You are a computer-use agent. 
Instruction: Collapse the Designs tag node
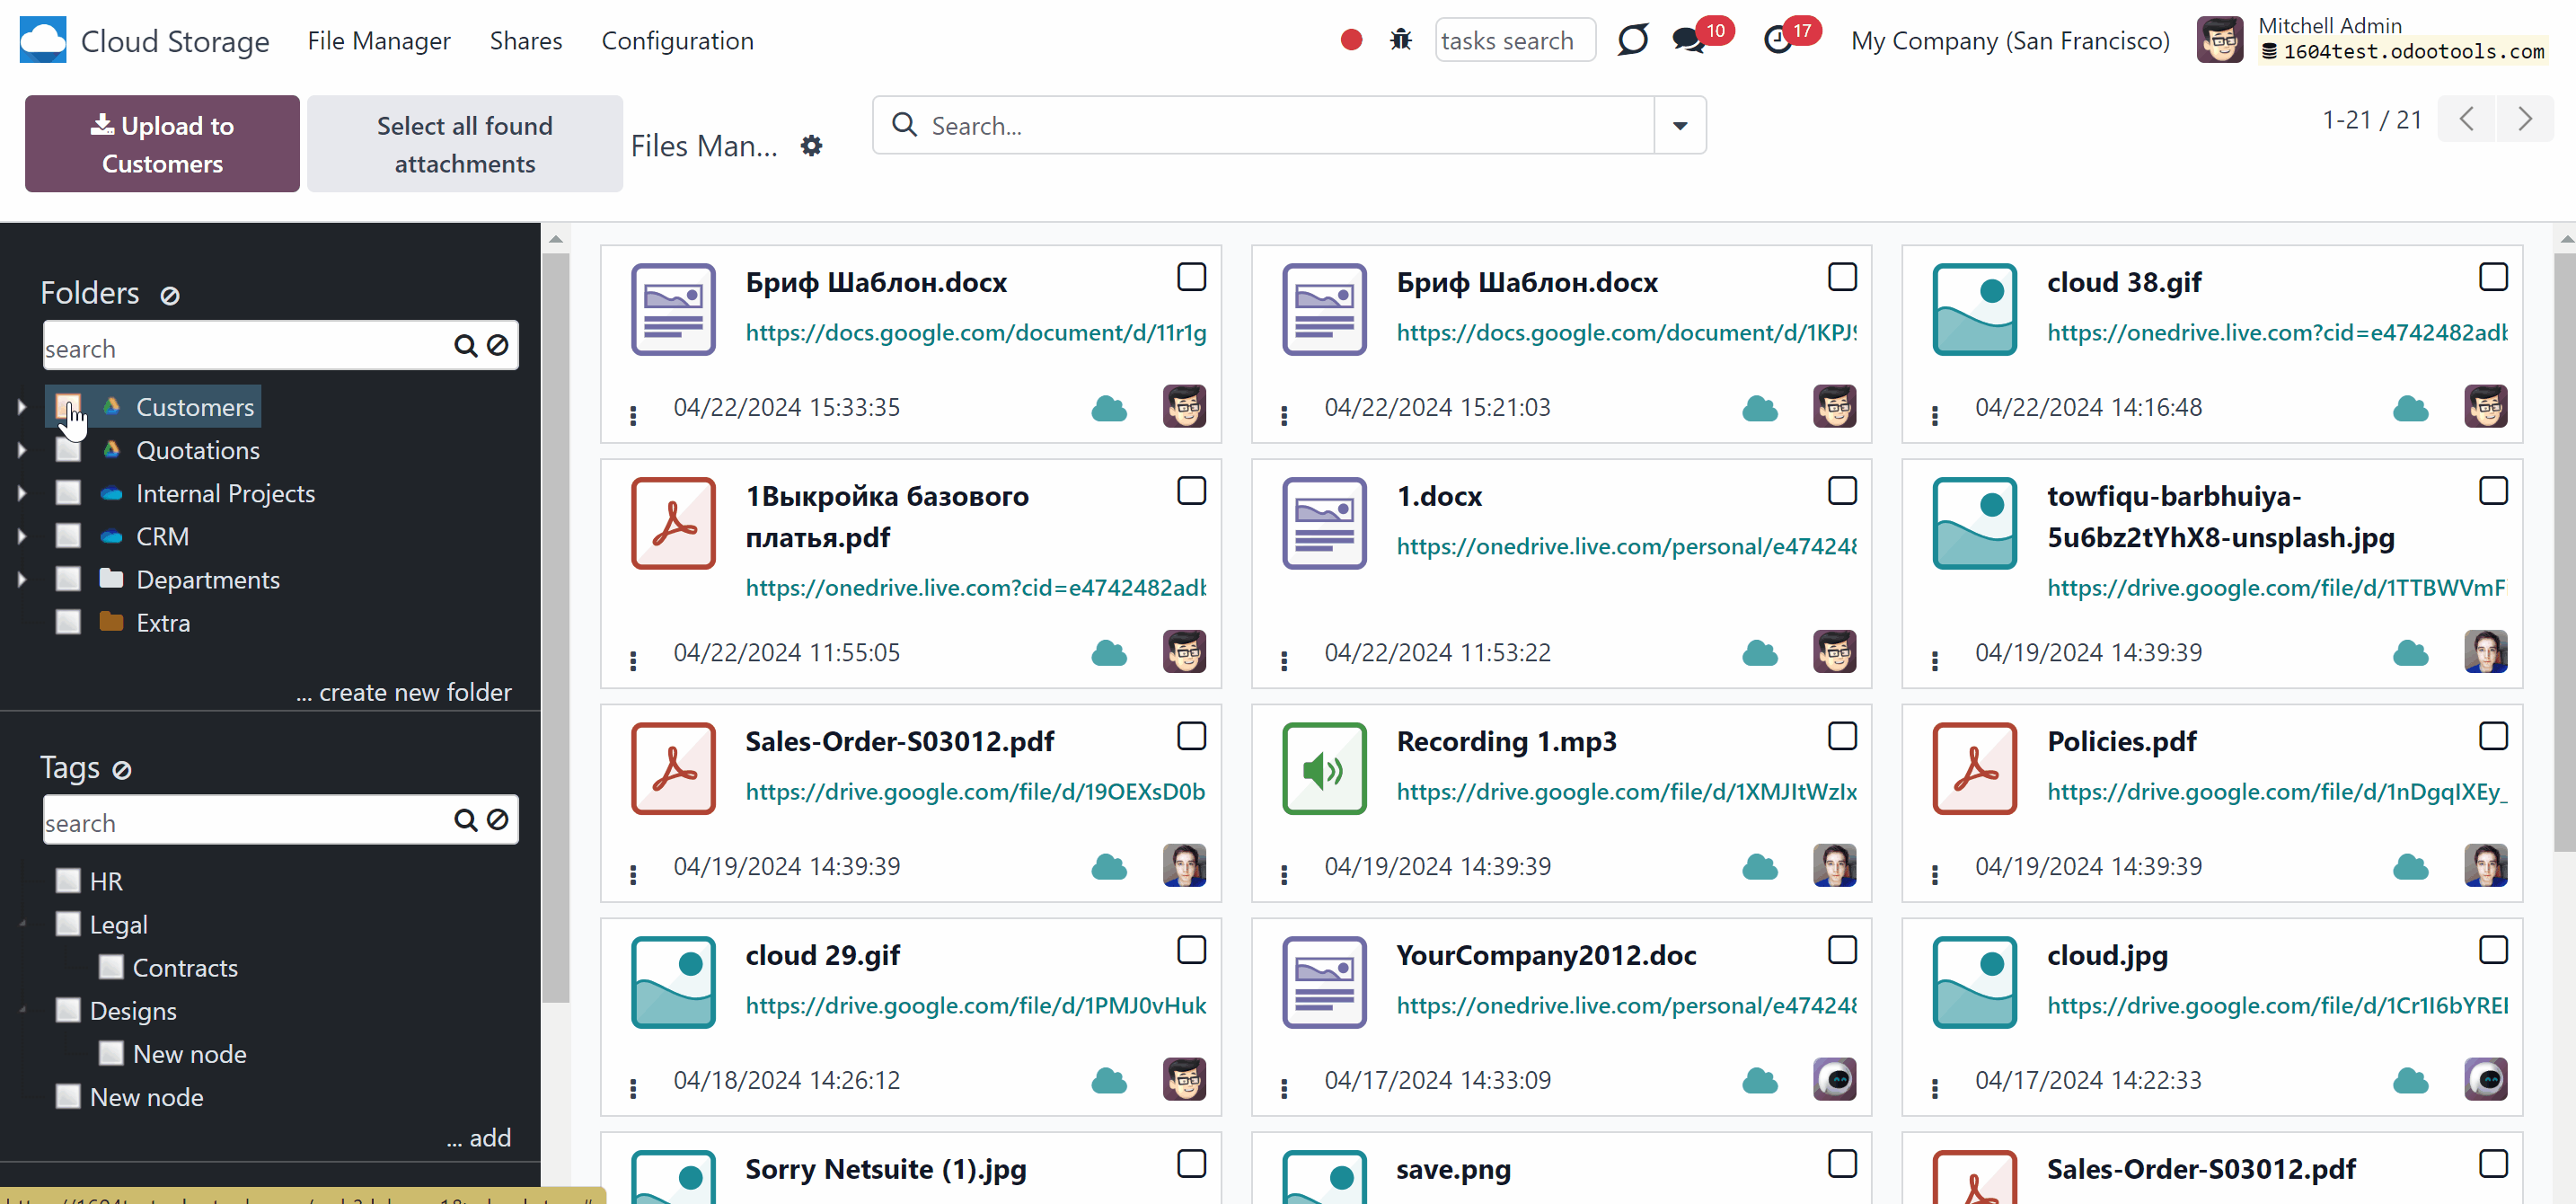22,1010
